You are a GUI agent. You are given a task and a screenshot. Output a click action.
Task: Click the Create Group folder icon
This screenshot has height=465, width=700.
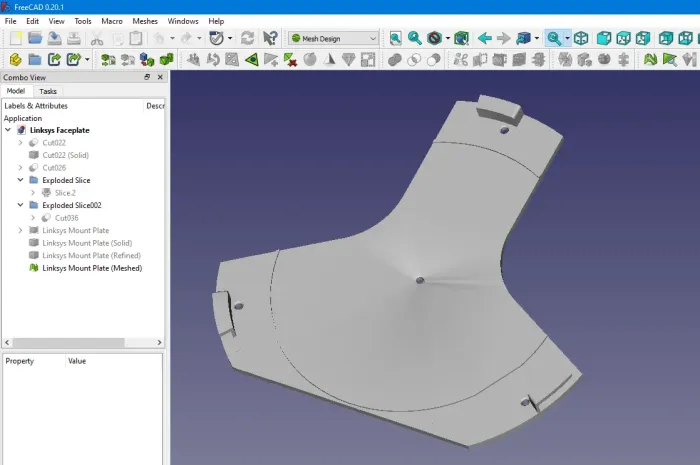[x=35, y=59]
